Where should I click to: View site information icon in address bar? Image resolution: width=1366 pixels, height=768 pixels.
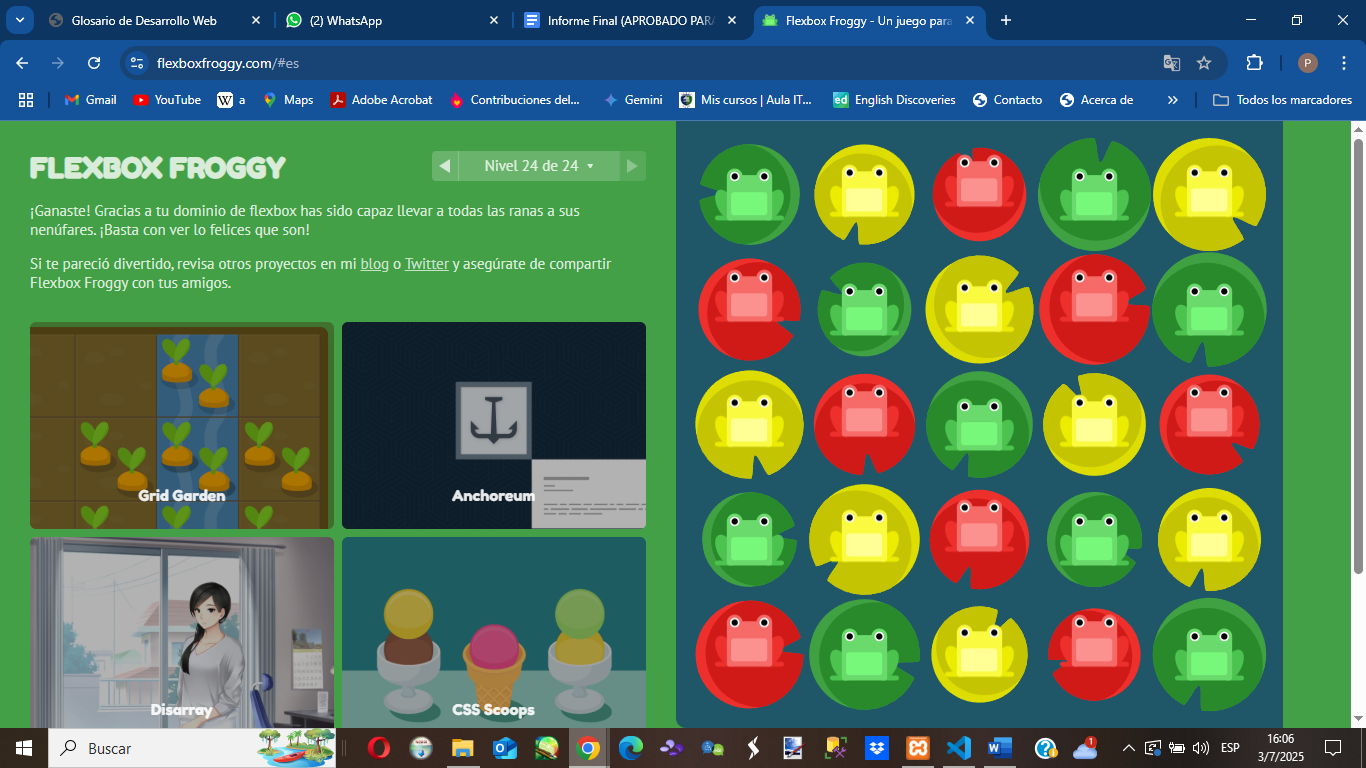(x=138, y=63)
